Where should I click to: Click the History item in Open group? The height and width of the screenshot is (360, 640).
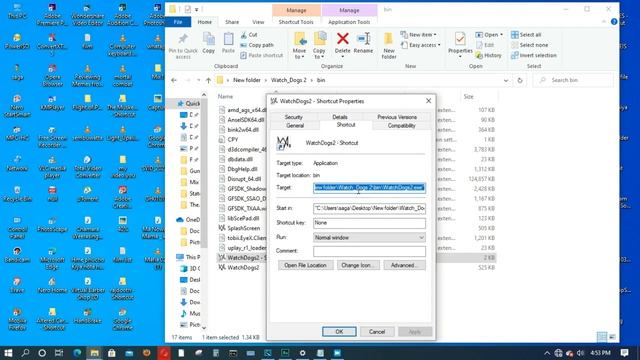pos(489,56)
